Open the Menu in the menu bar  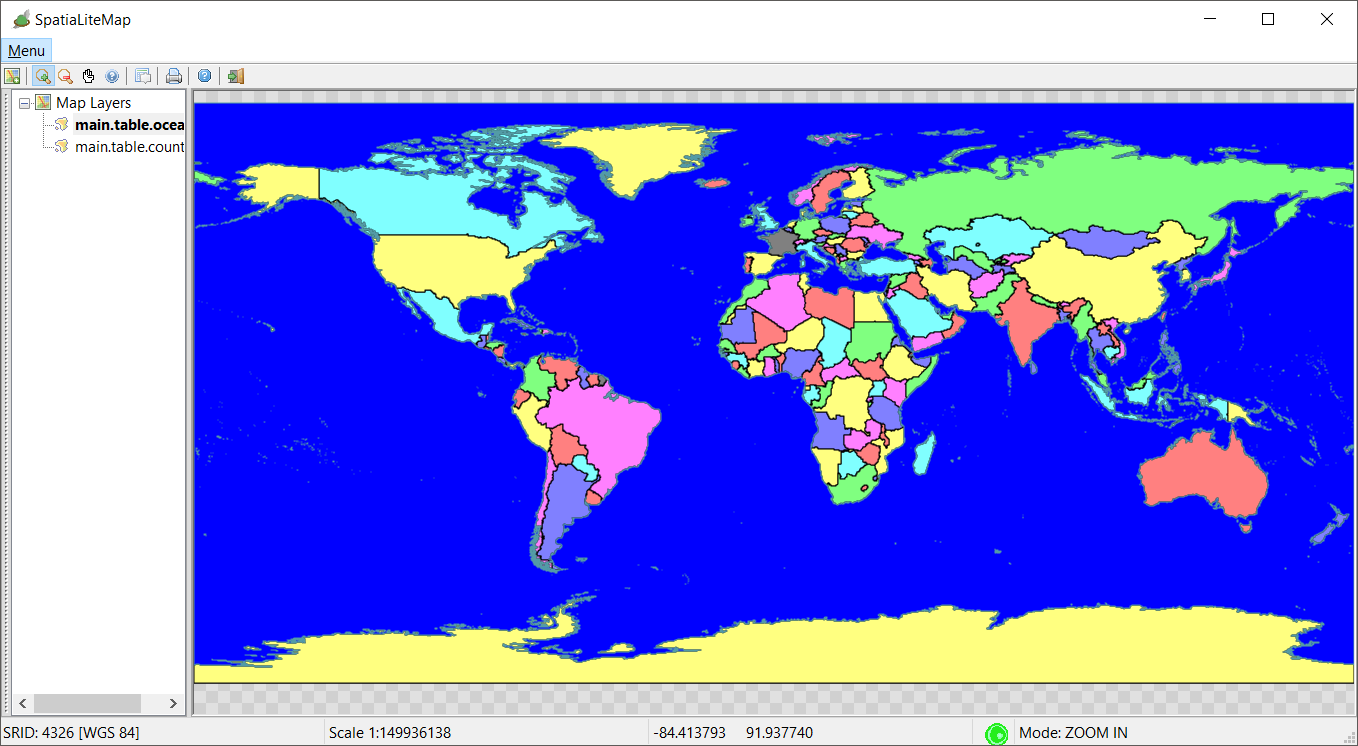coord(26,51)
